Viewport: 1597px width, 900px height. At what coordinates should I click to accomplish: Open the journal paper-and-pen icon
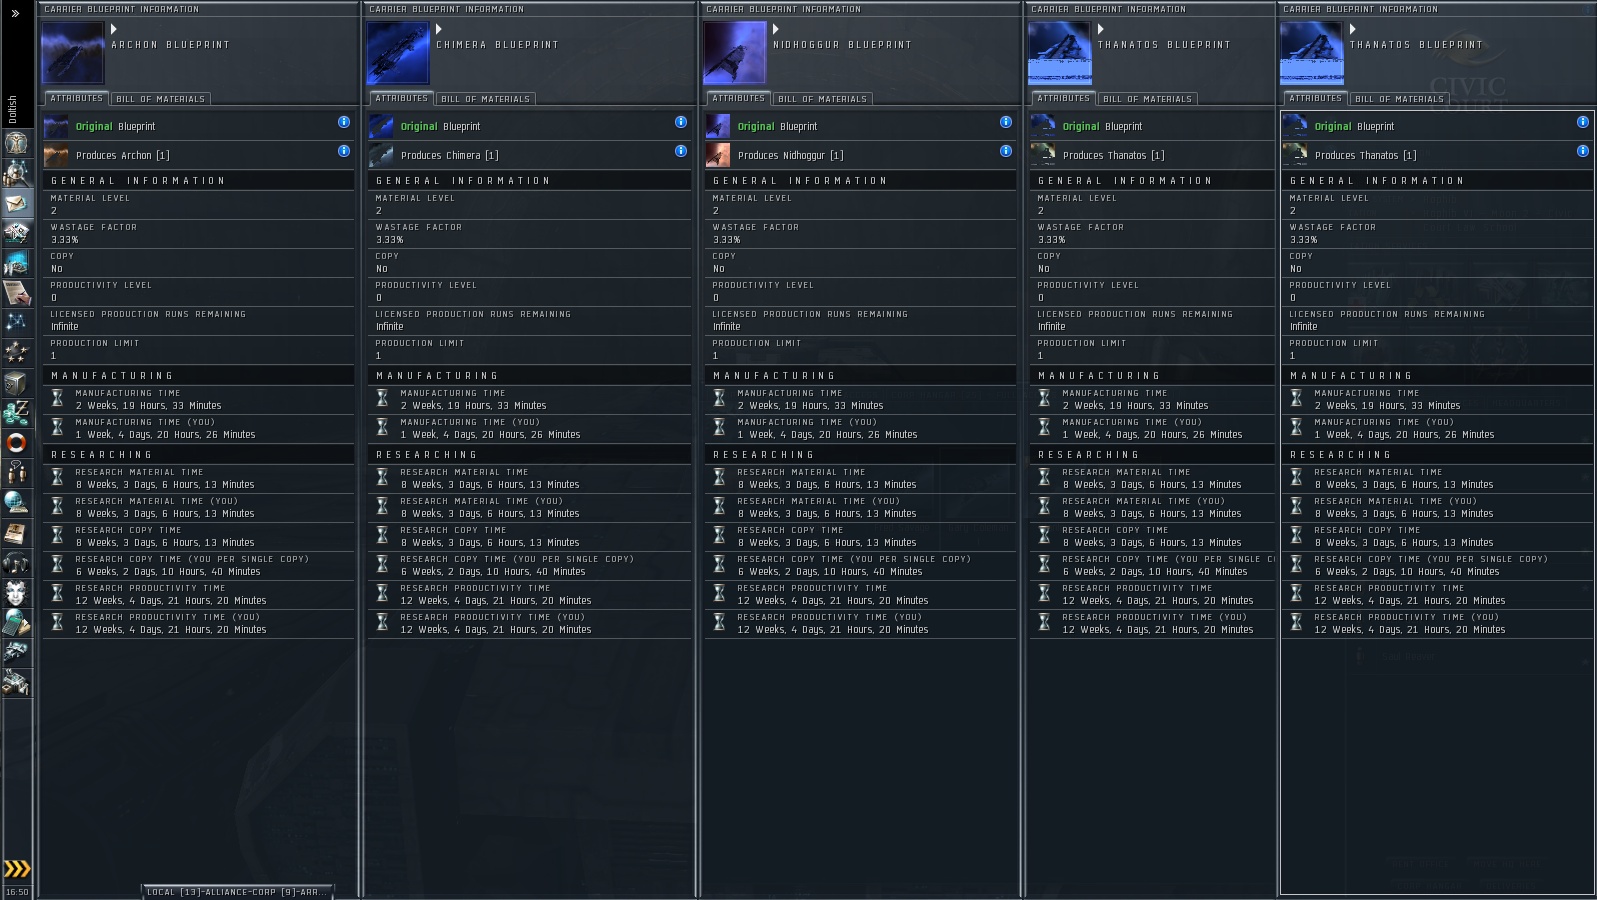(16, 293)
